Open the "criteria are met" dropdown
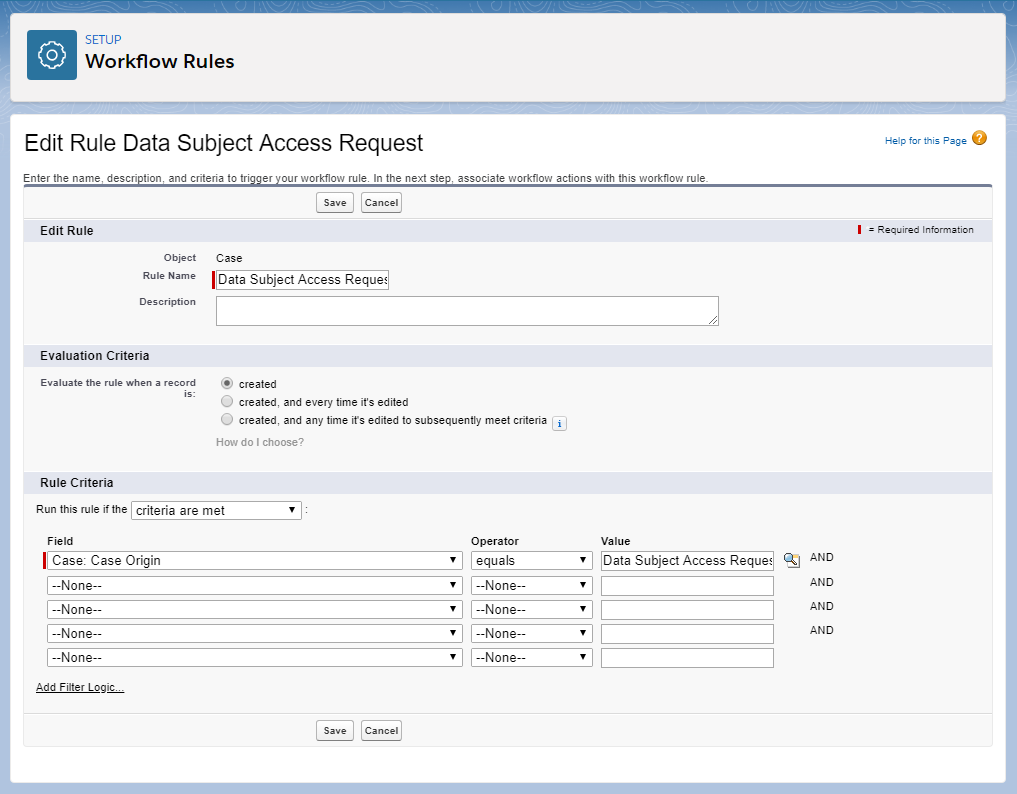The image size is (1017, 794). coord(216,510)
